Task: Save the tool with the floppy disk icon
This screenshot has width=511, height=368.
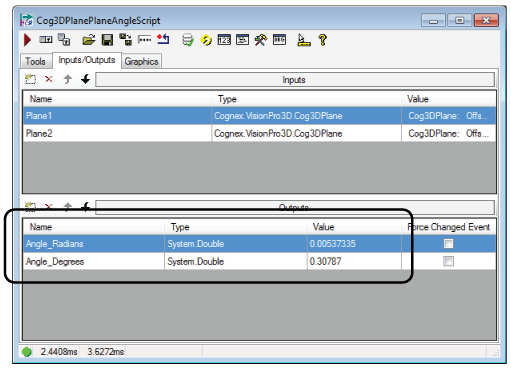Action: (x=107, y=40)
